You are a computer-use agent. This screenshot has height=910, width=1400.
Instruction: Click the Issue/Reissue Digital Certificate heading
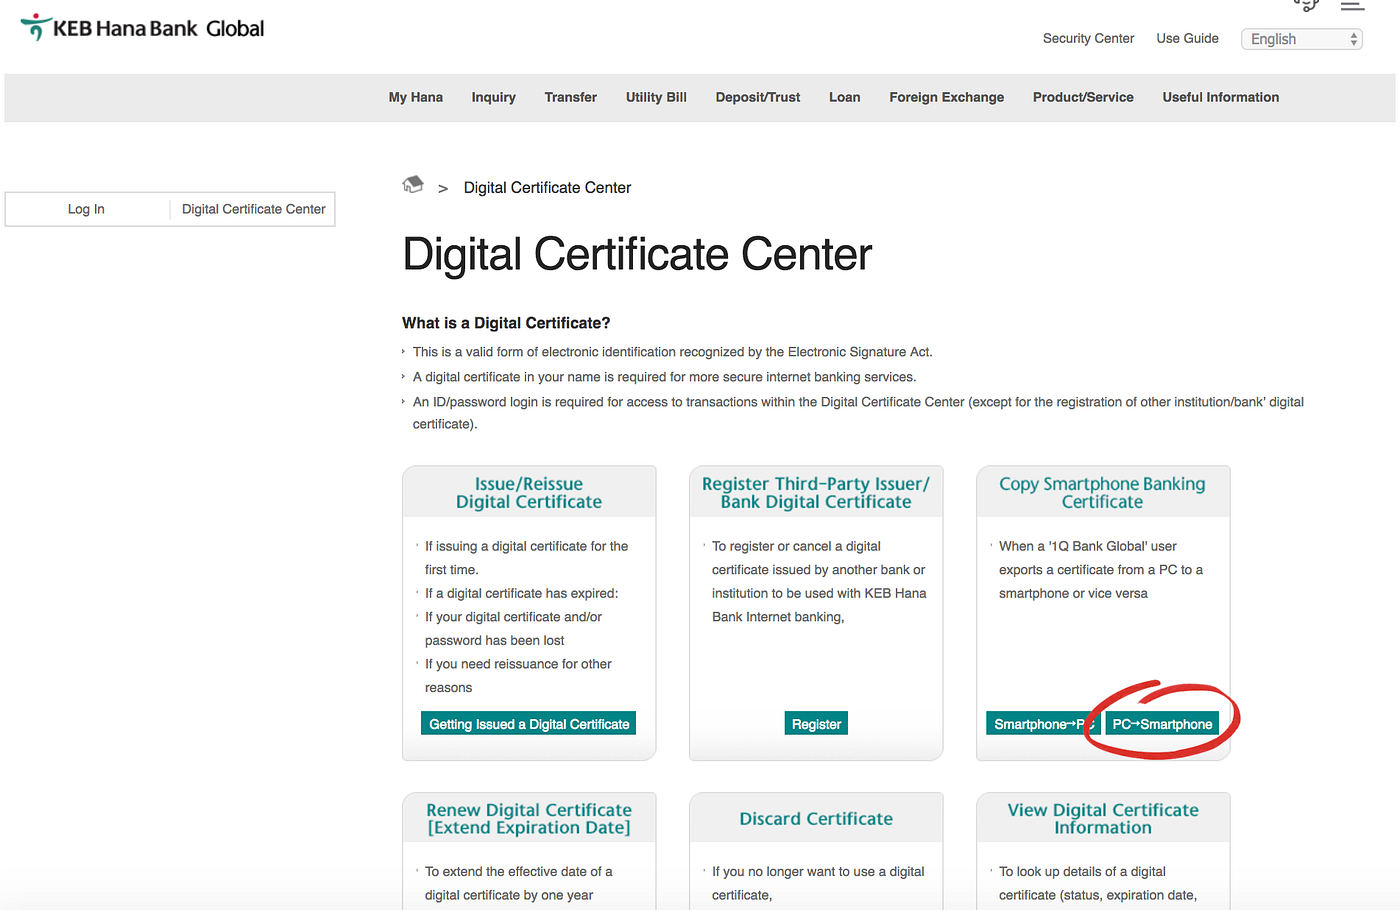(529, 493)
